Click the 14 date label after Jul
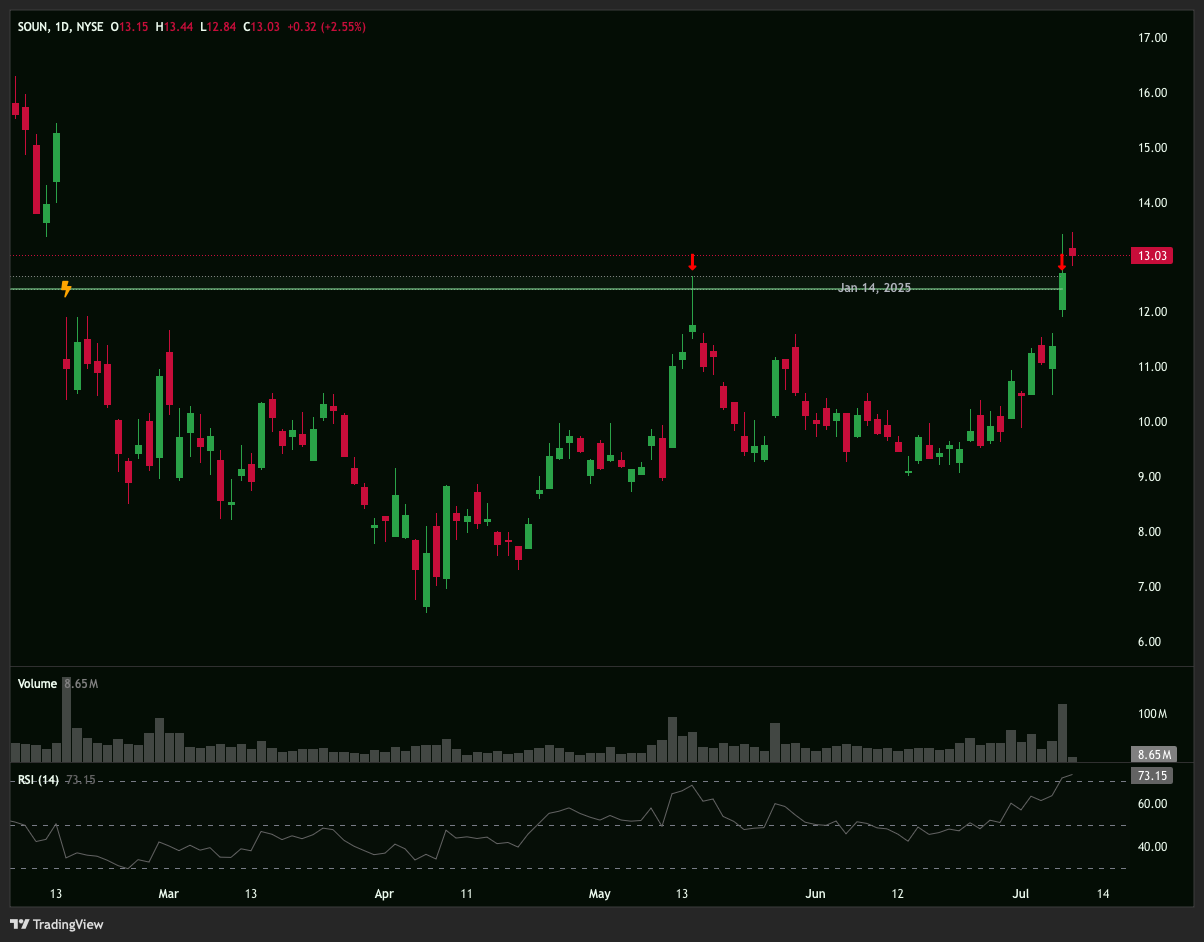Viewport: 1204px width, 942px height. (1103, 893)
